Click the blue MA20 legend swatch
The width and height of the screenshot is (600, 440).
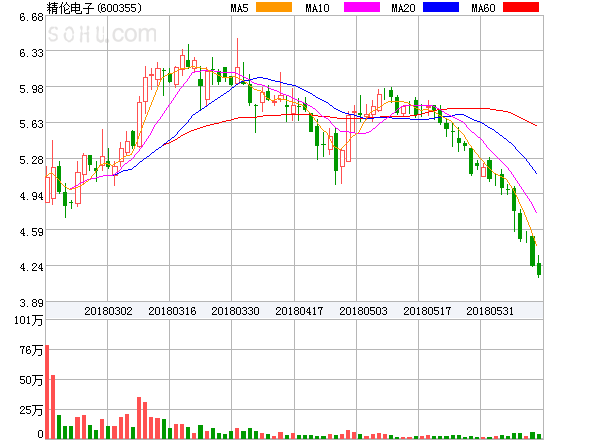441,7
